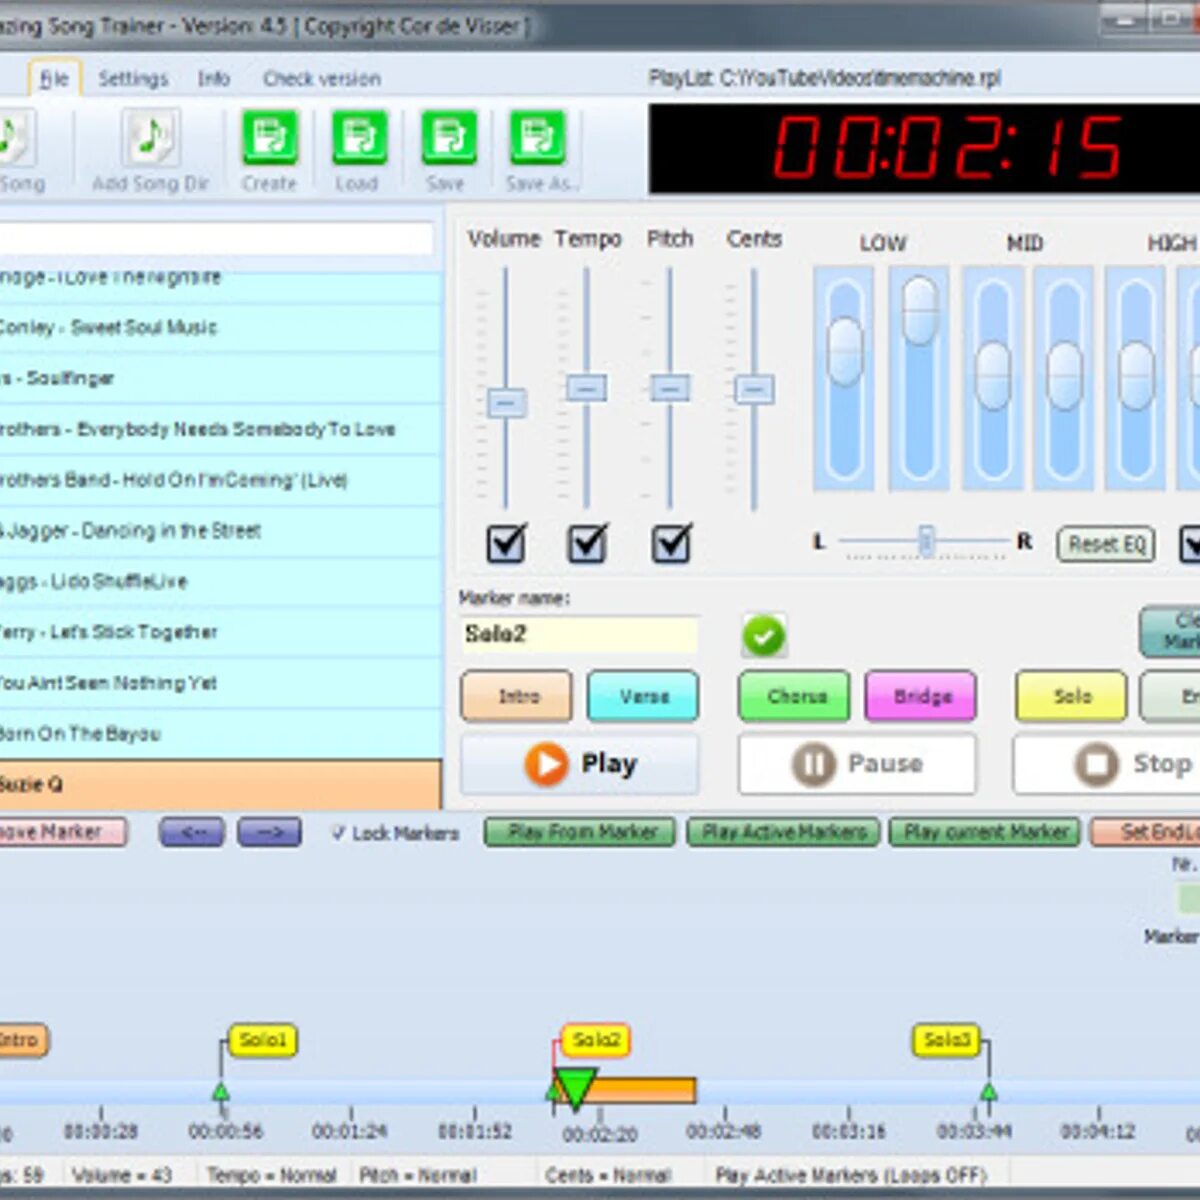Select the song "Born On The Bayou"
This screenshot has height=1200, width=1200.
coord(220,735)
